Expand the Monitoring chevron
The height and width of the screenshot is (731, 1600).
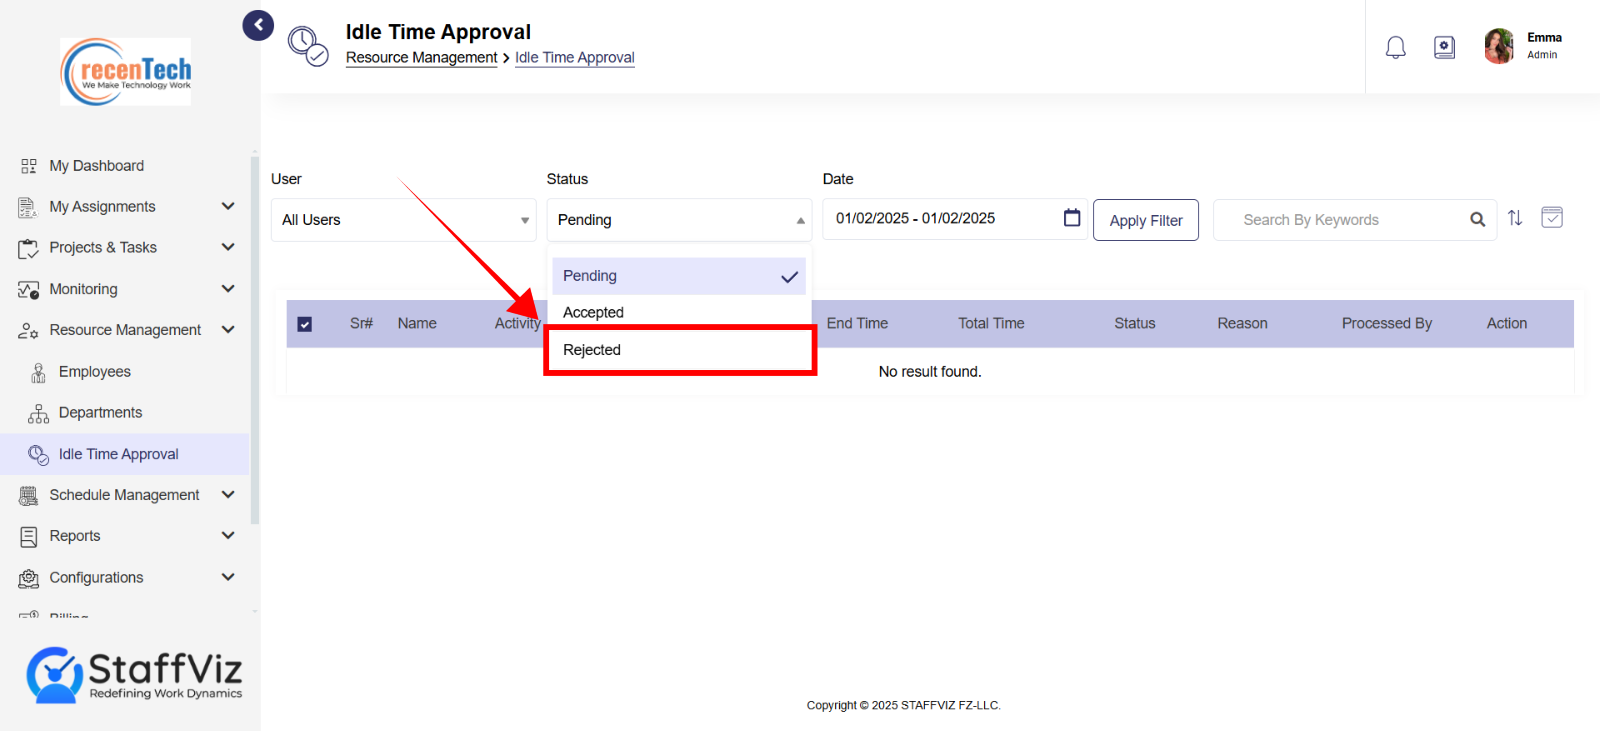228,288
